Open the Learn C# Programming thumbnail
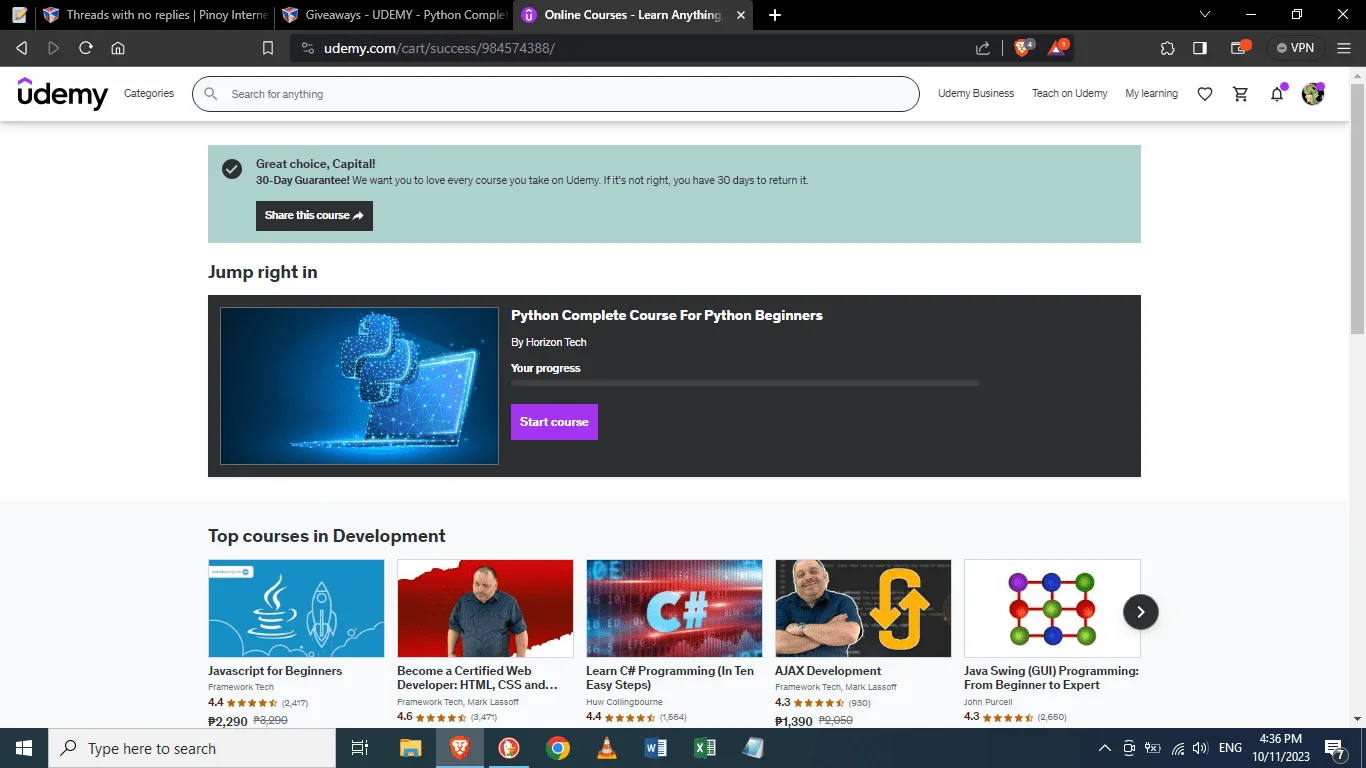Image resolution: width=1366 pixels, height=768 pixels. click(x=674, y=608)
